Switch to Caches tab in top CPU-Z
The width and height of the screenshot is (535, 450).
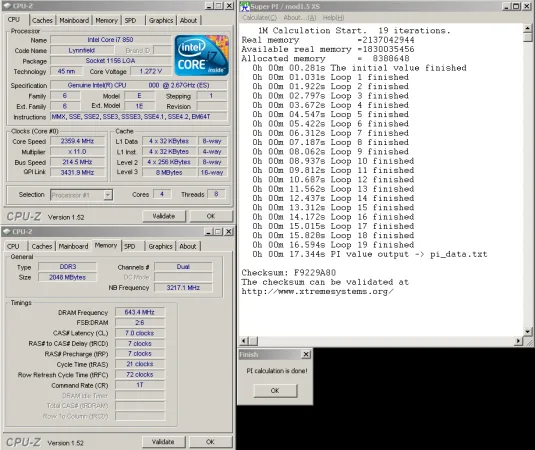[42, 20]
